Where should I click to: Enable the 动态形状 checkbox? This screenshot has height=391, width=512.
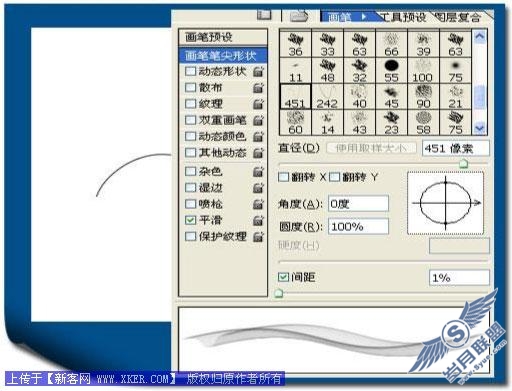(x=190, y=71)
